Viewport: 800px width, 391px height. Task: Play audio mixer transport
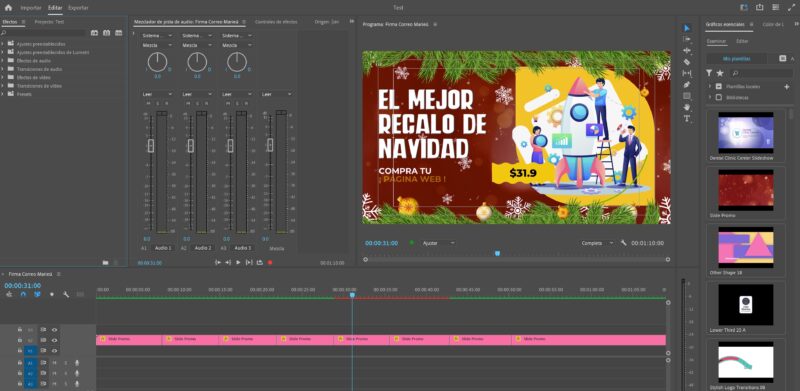(x=238, y=262)
